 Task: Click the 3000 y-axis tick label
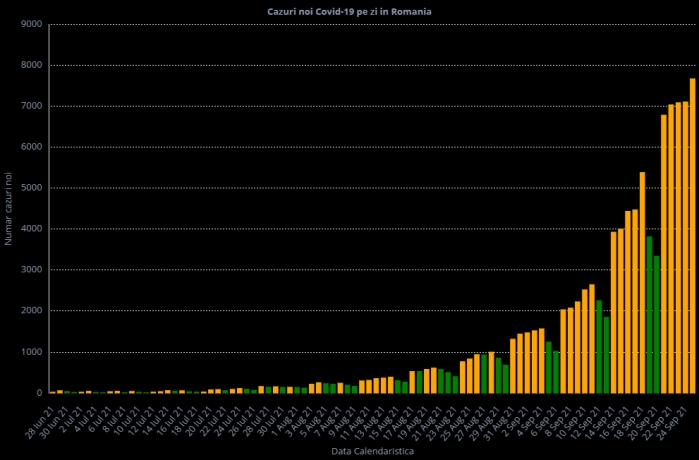coord(31,270)
